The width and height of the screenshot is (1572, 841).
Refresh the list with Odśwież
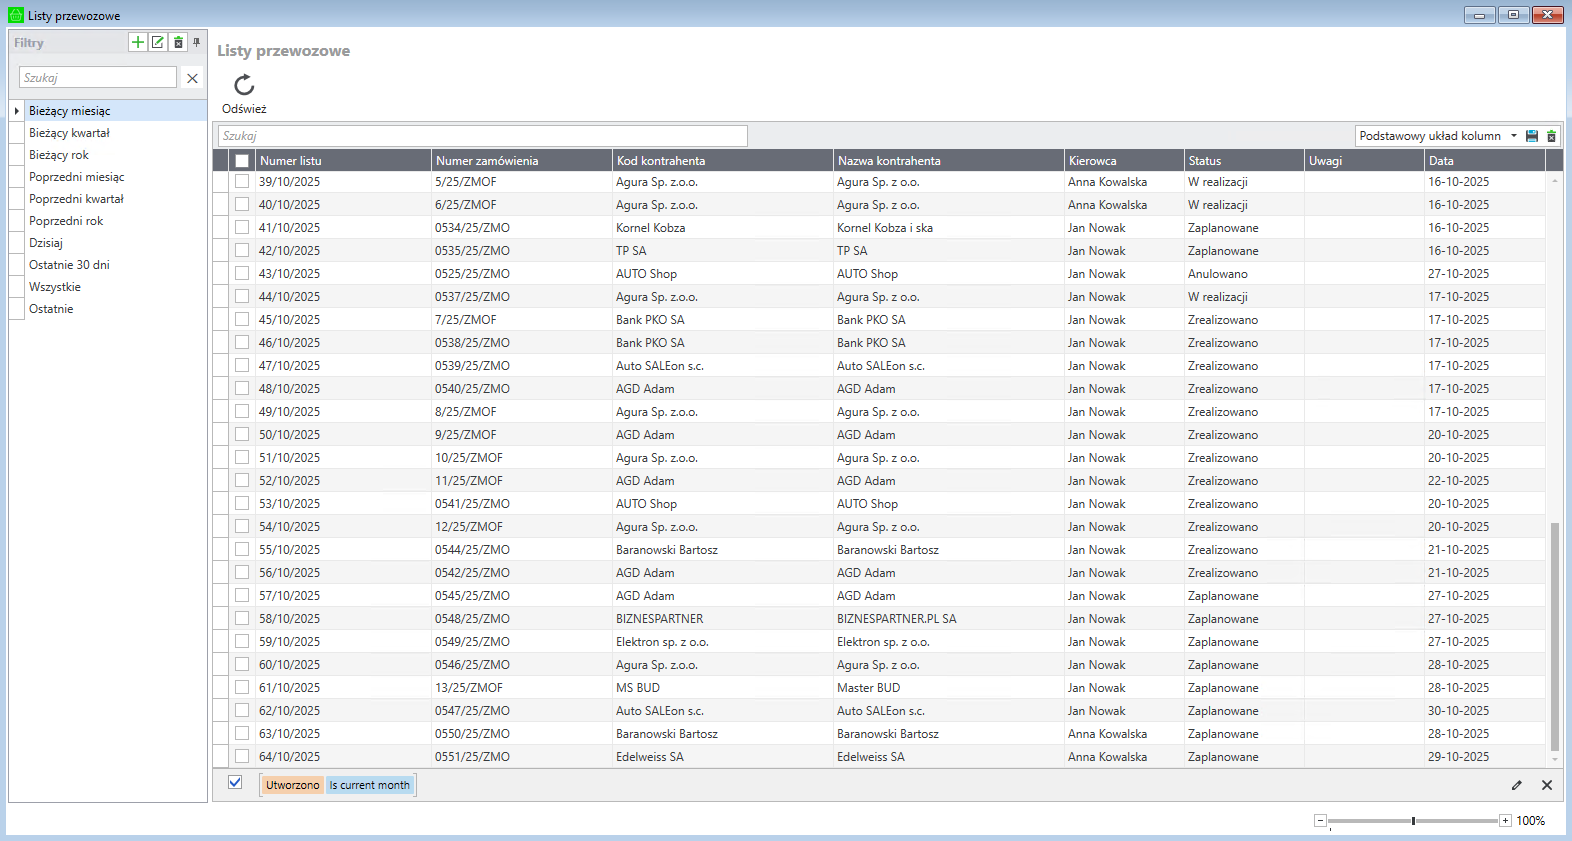[x=244, y=93]
